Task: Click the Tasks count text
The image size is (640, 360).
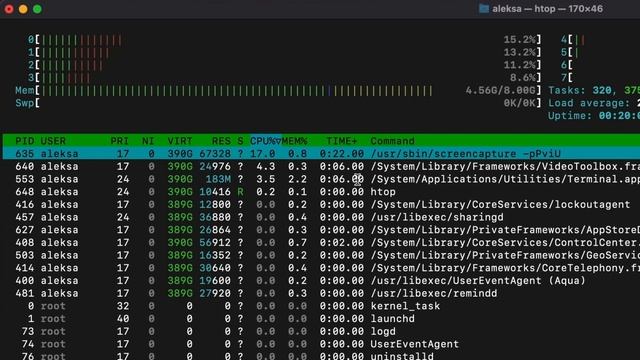Action: 594,91
